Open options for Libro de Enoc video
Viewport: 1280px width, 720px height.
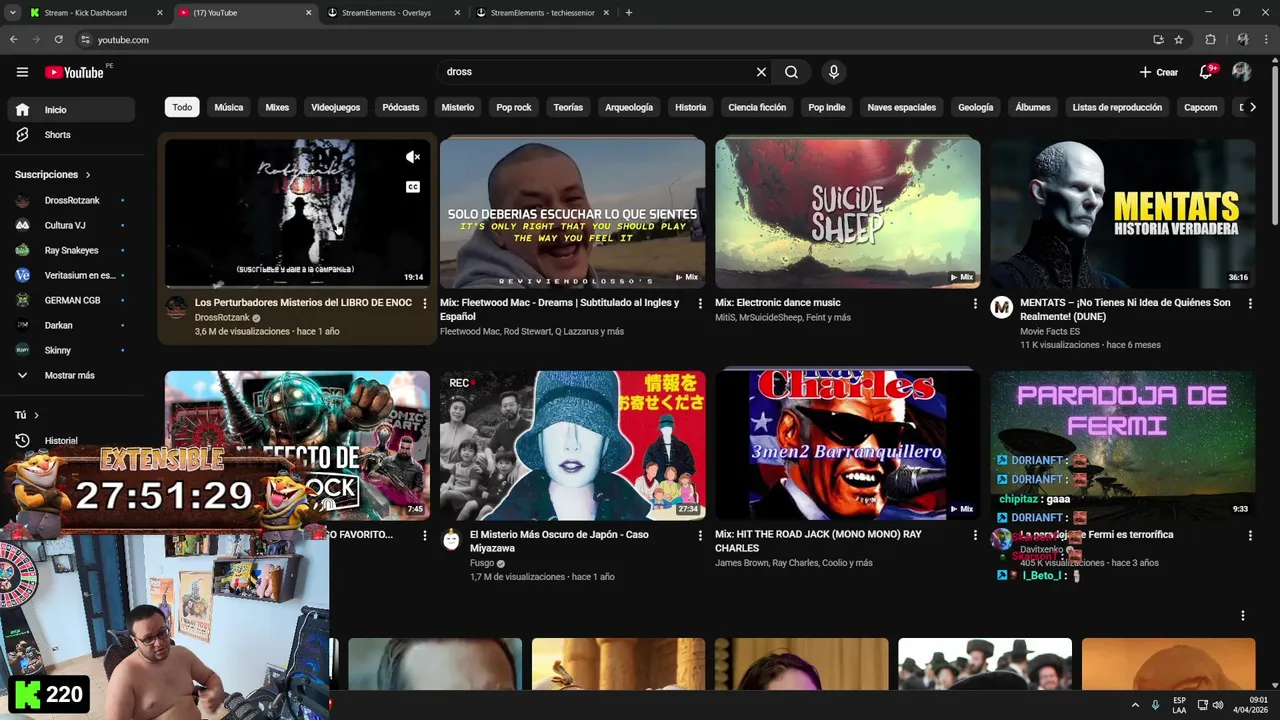click(x=424, y=303)
